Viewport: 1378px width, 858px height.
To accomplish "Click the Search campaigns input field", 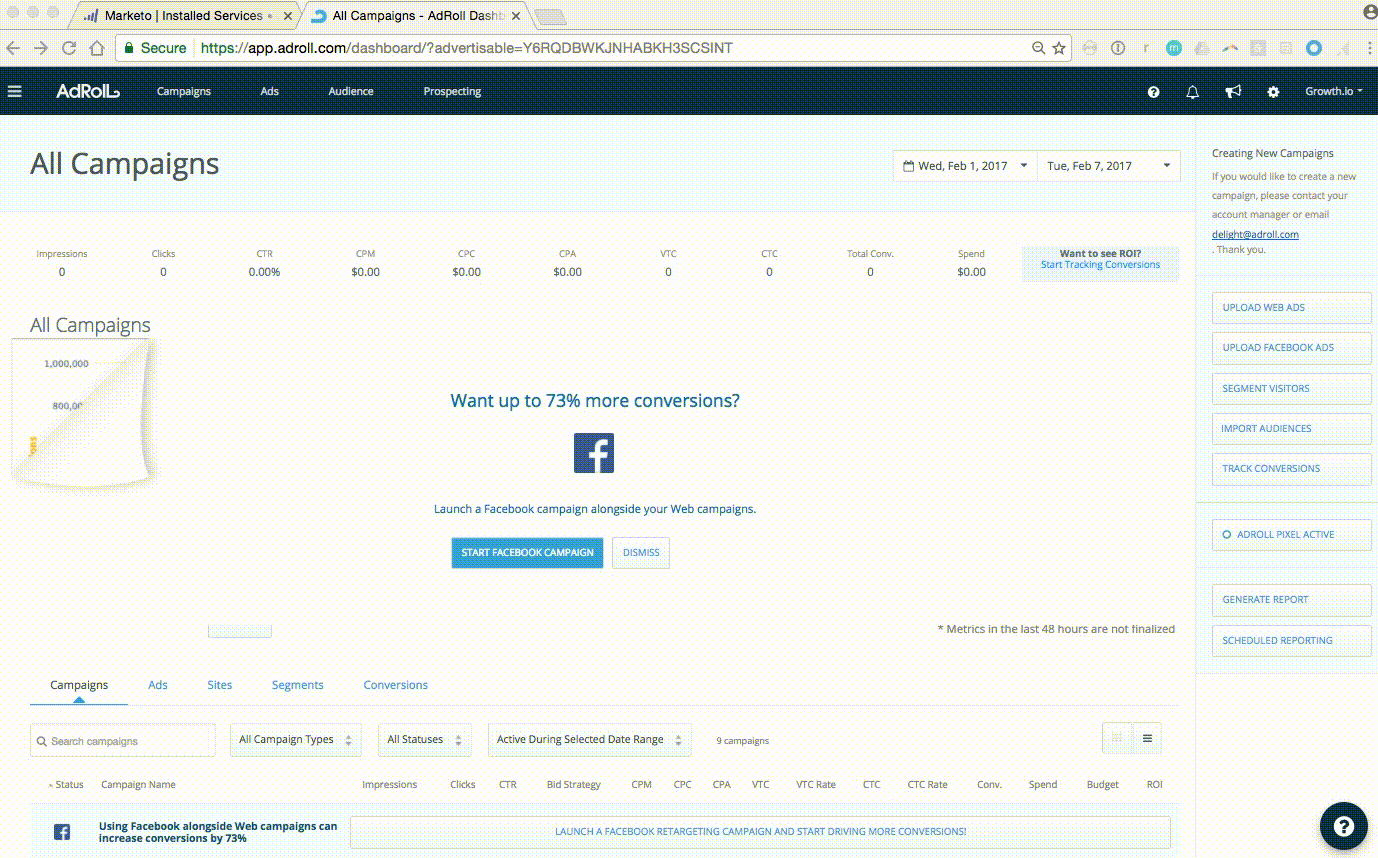I will (123, 740).
